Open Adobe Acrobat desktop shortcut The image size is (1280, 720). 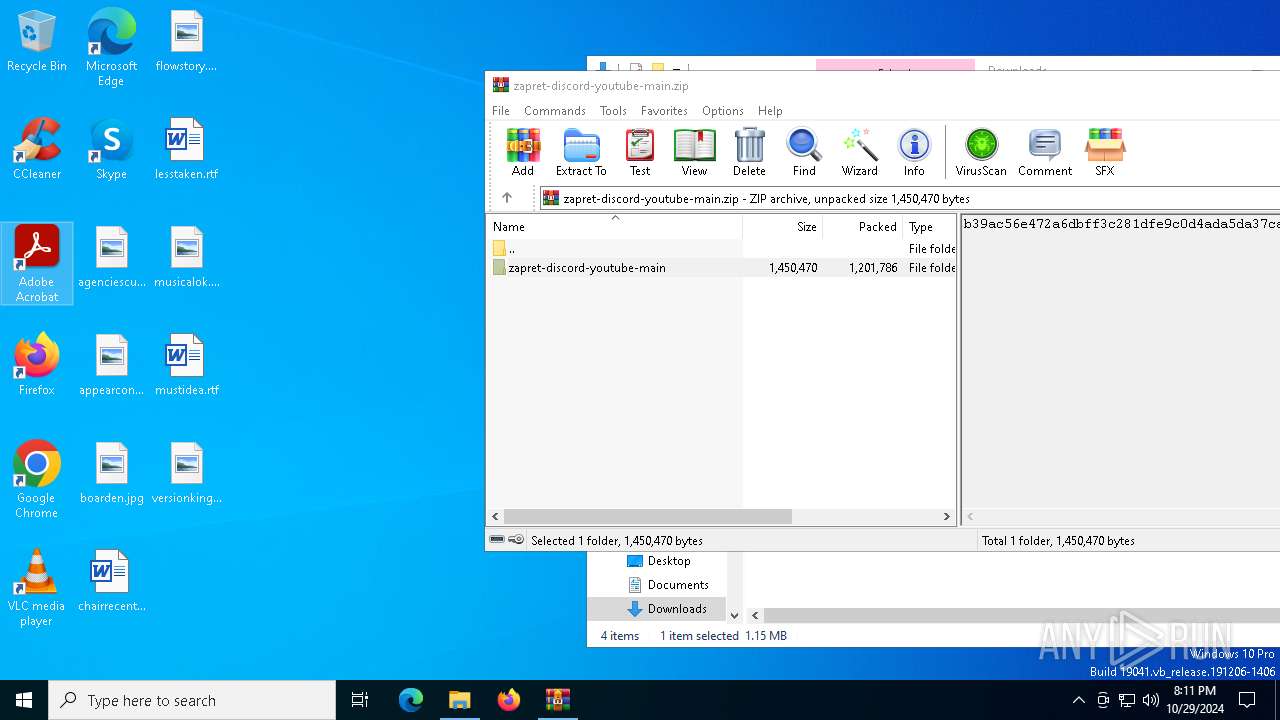pos(37,263)
